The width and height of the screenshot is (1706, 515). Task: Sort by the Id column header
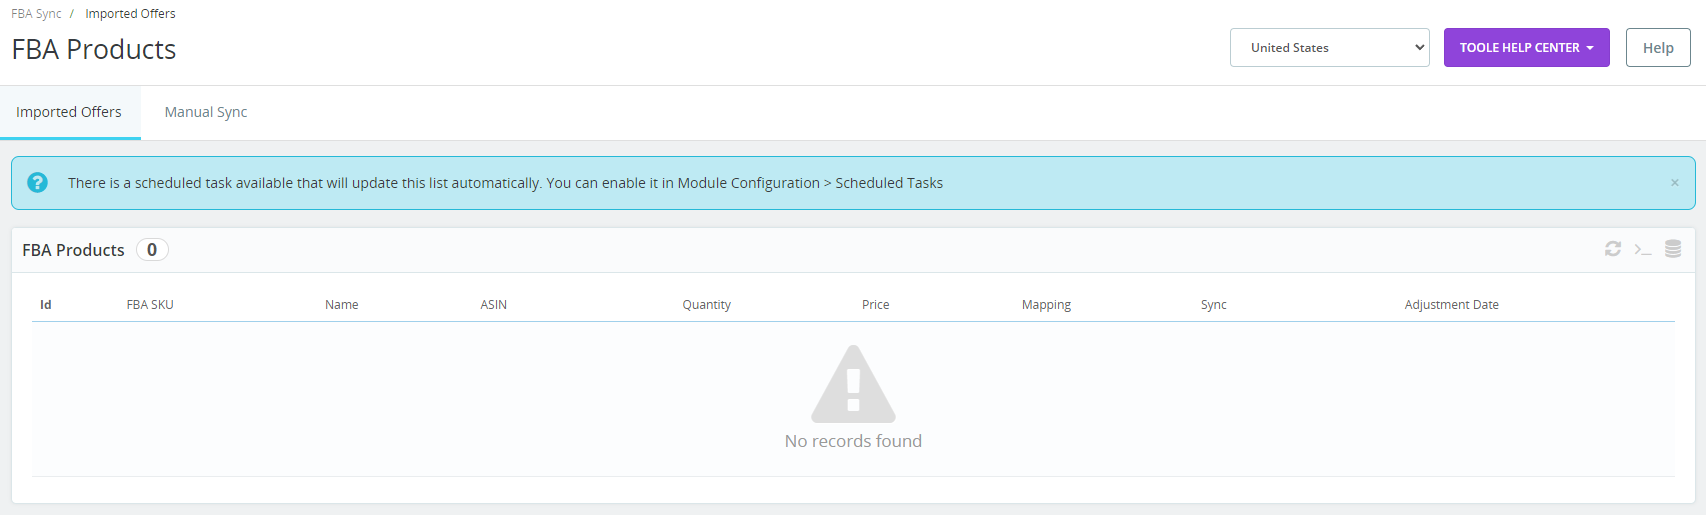(46, 305)
